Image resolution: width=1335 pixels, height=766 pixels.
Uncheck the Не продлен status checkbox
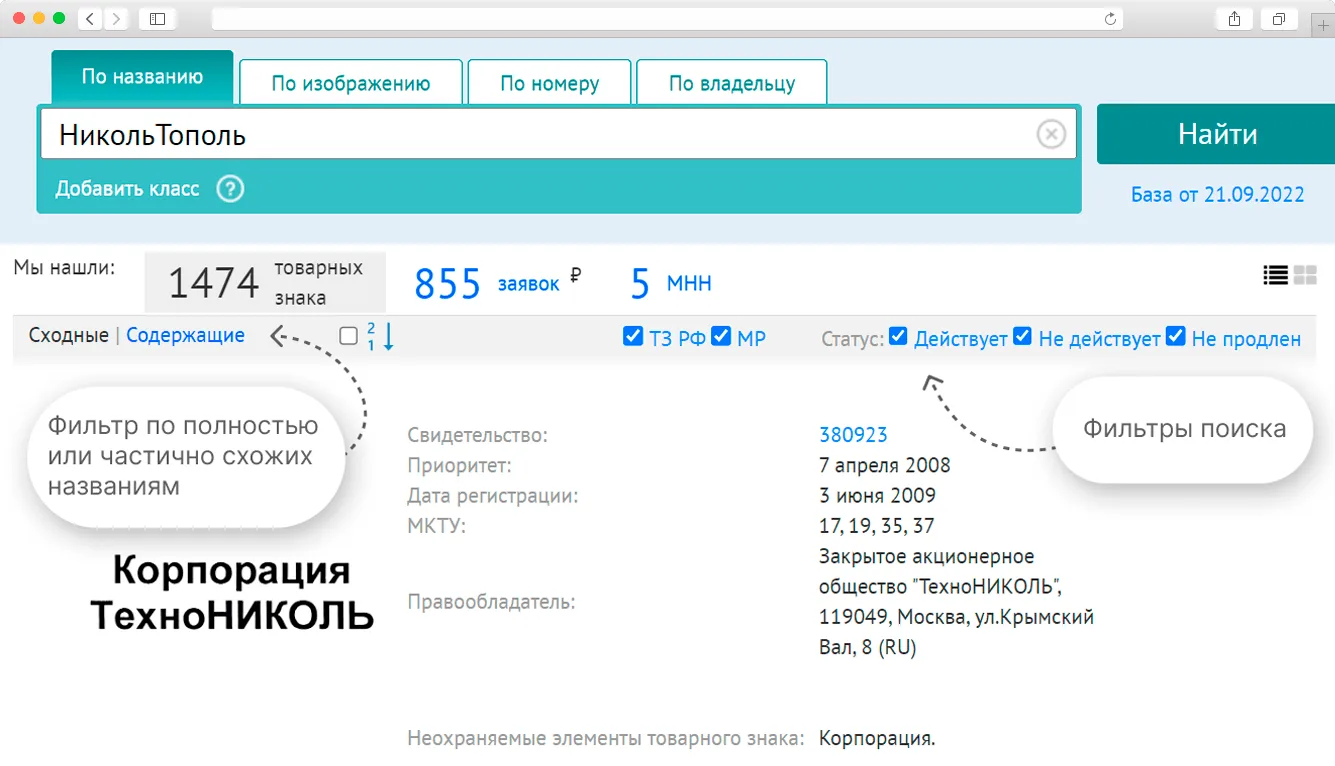pyautogui.click(x=1175, y=336)
